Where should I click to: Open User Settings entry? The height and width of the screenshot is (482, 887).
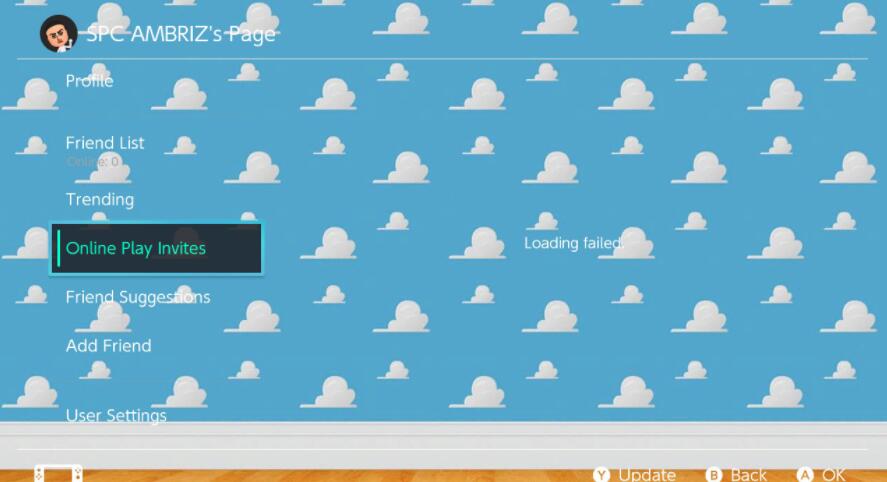click(x=116, y=415)
